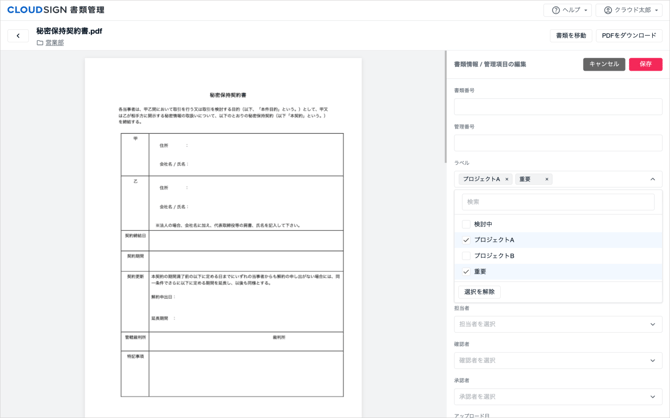Click the 選択を解除 button

(479, 292)
